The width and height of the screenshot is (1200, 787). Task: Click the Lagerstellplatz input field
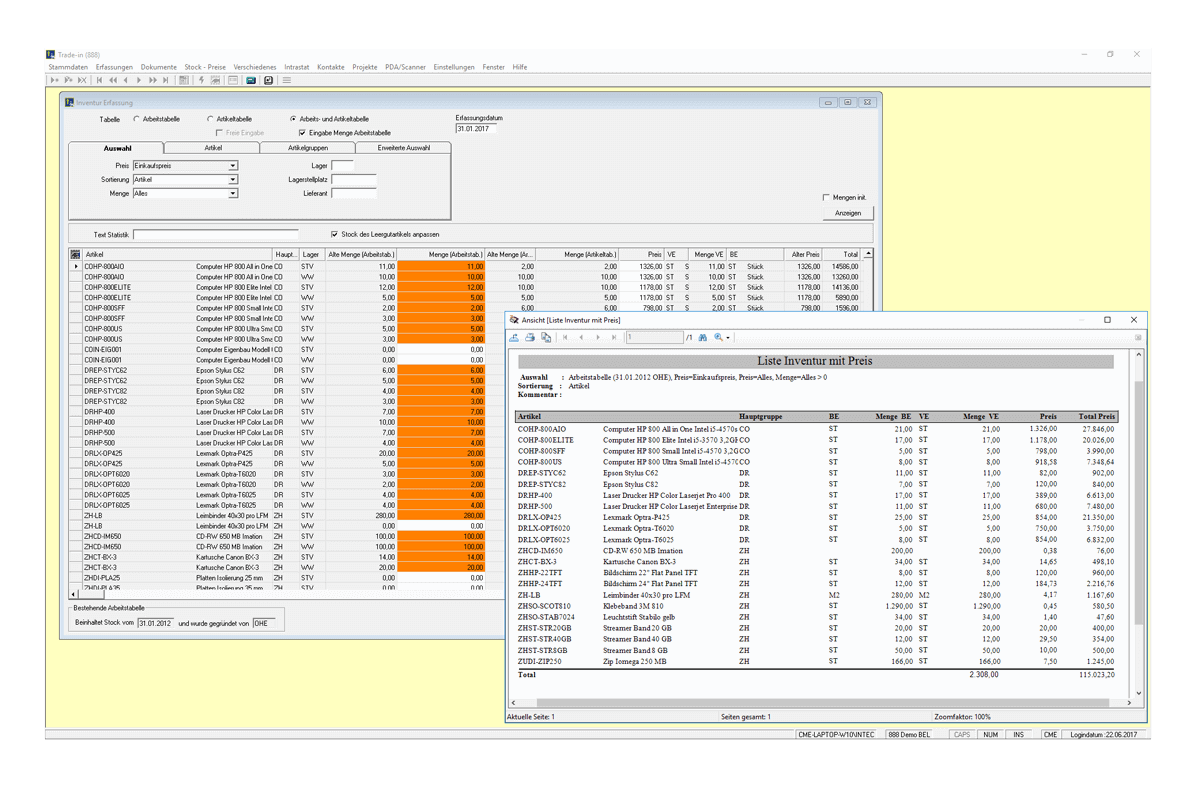(353, 180)
